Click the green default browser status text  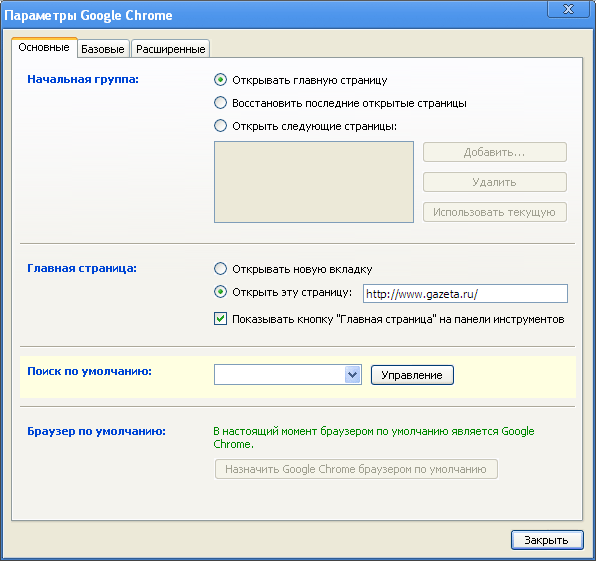[x=374, y=437]
